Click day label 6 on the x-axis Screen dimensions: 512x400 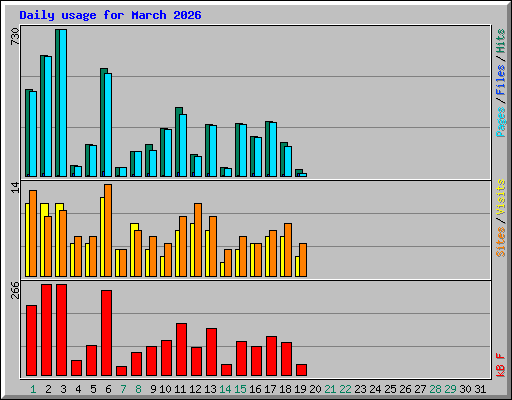[x=108, y=389]
